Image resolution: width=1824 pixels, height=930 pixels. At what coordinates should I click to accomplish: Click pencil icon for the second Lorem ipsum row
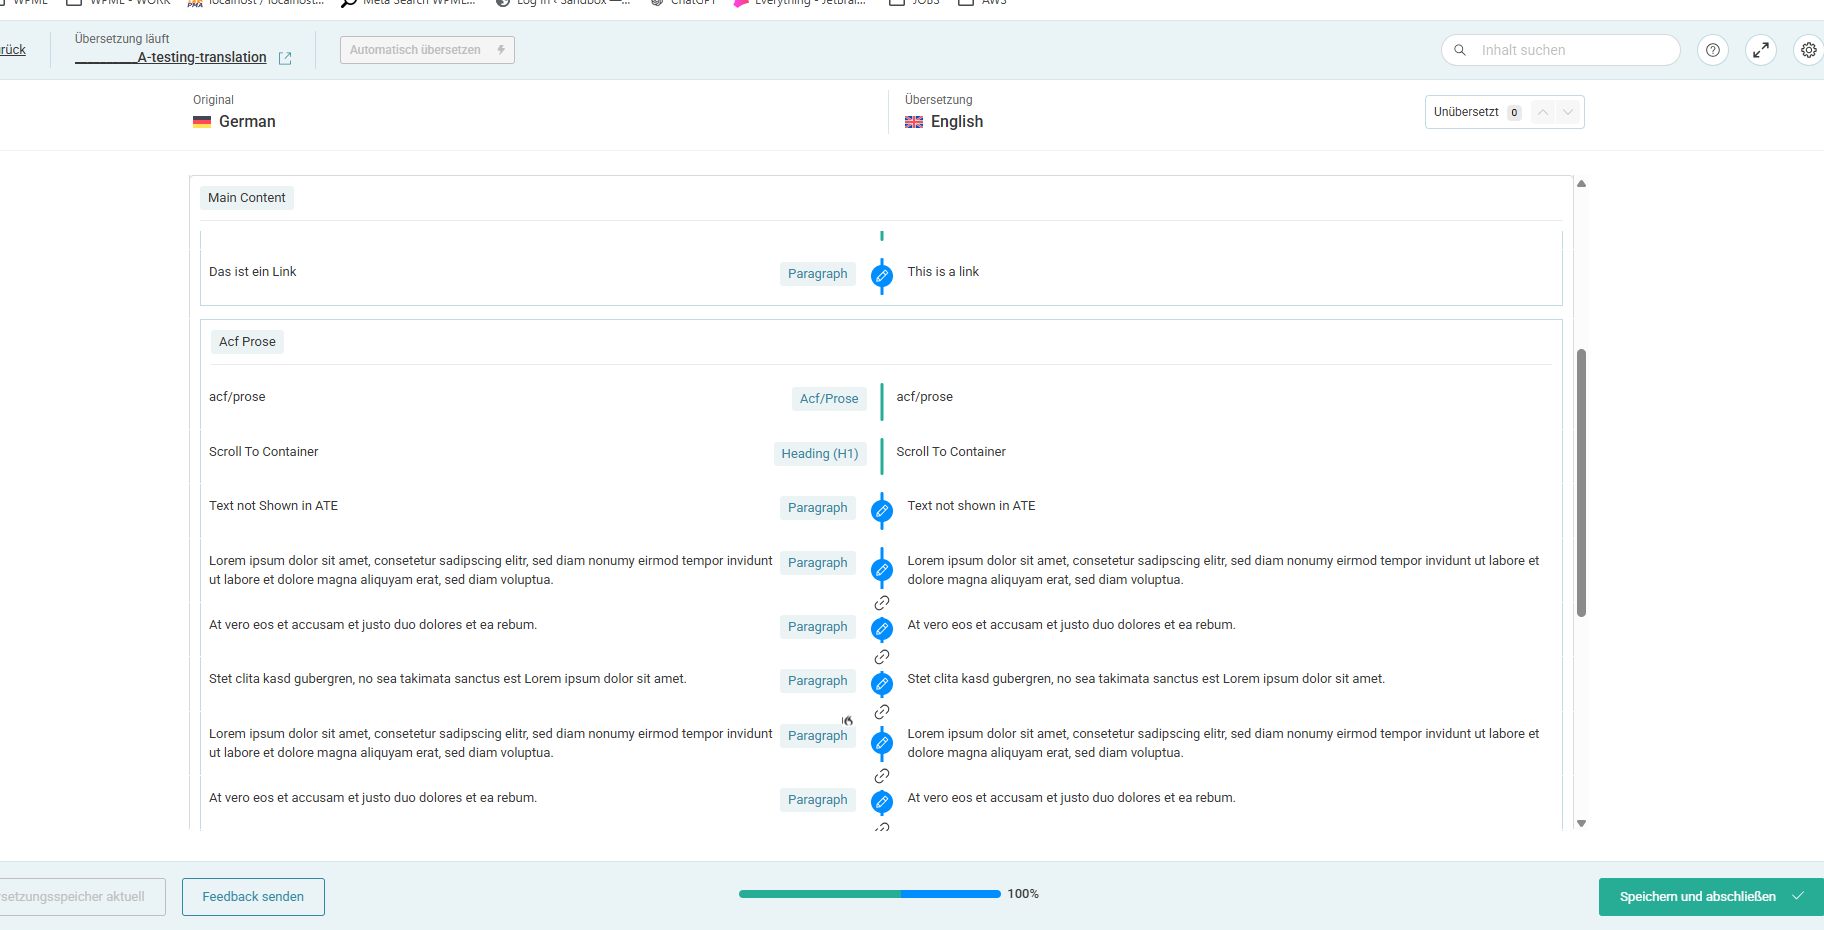pyautogui.click(x=882, y=743)
